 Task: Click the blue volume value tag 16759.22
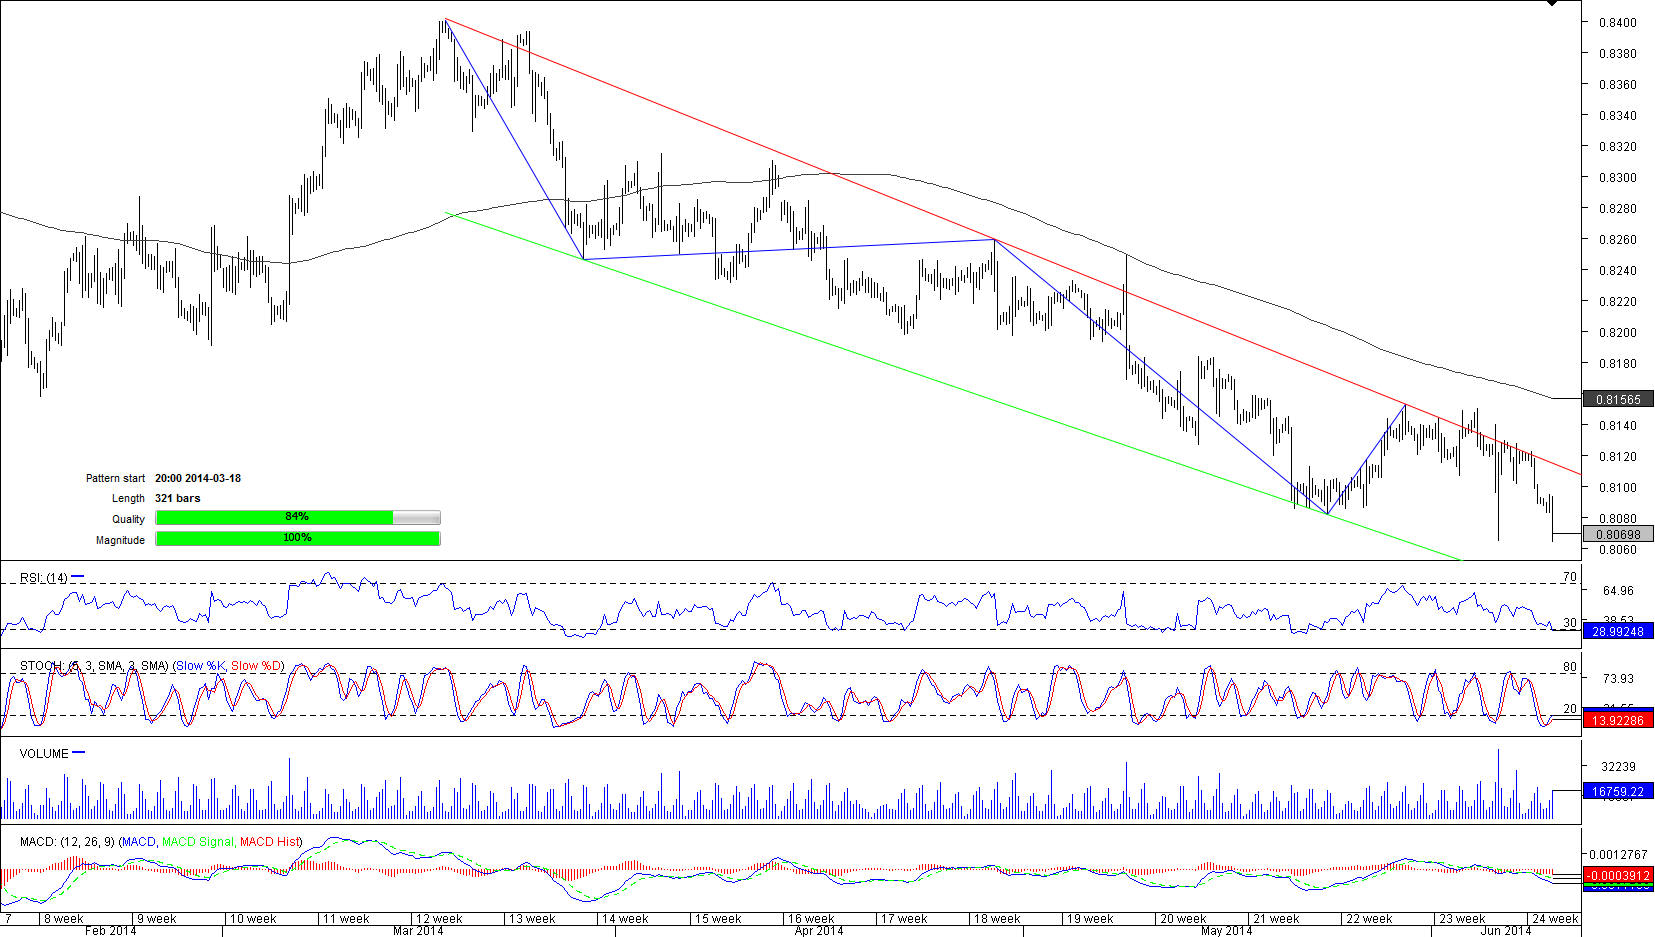(1617, 791)
